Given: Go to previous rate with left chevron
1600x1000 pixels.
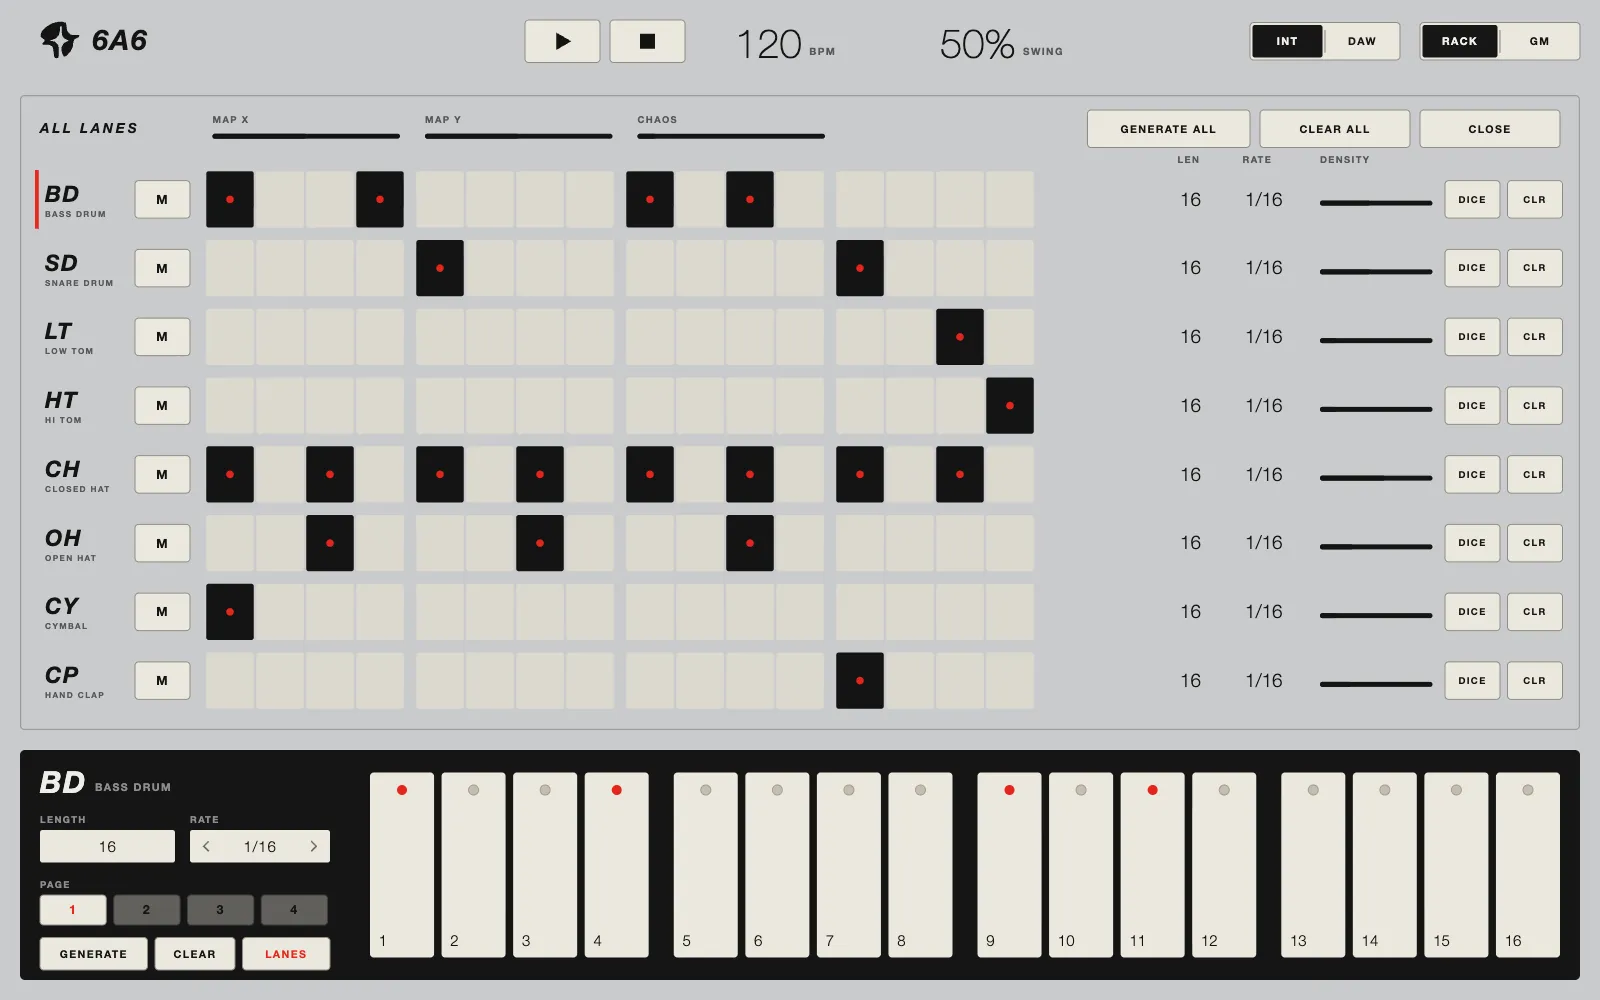Looking at the screenshot, I should (x=206, y=846).
